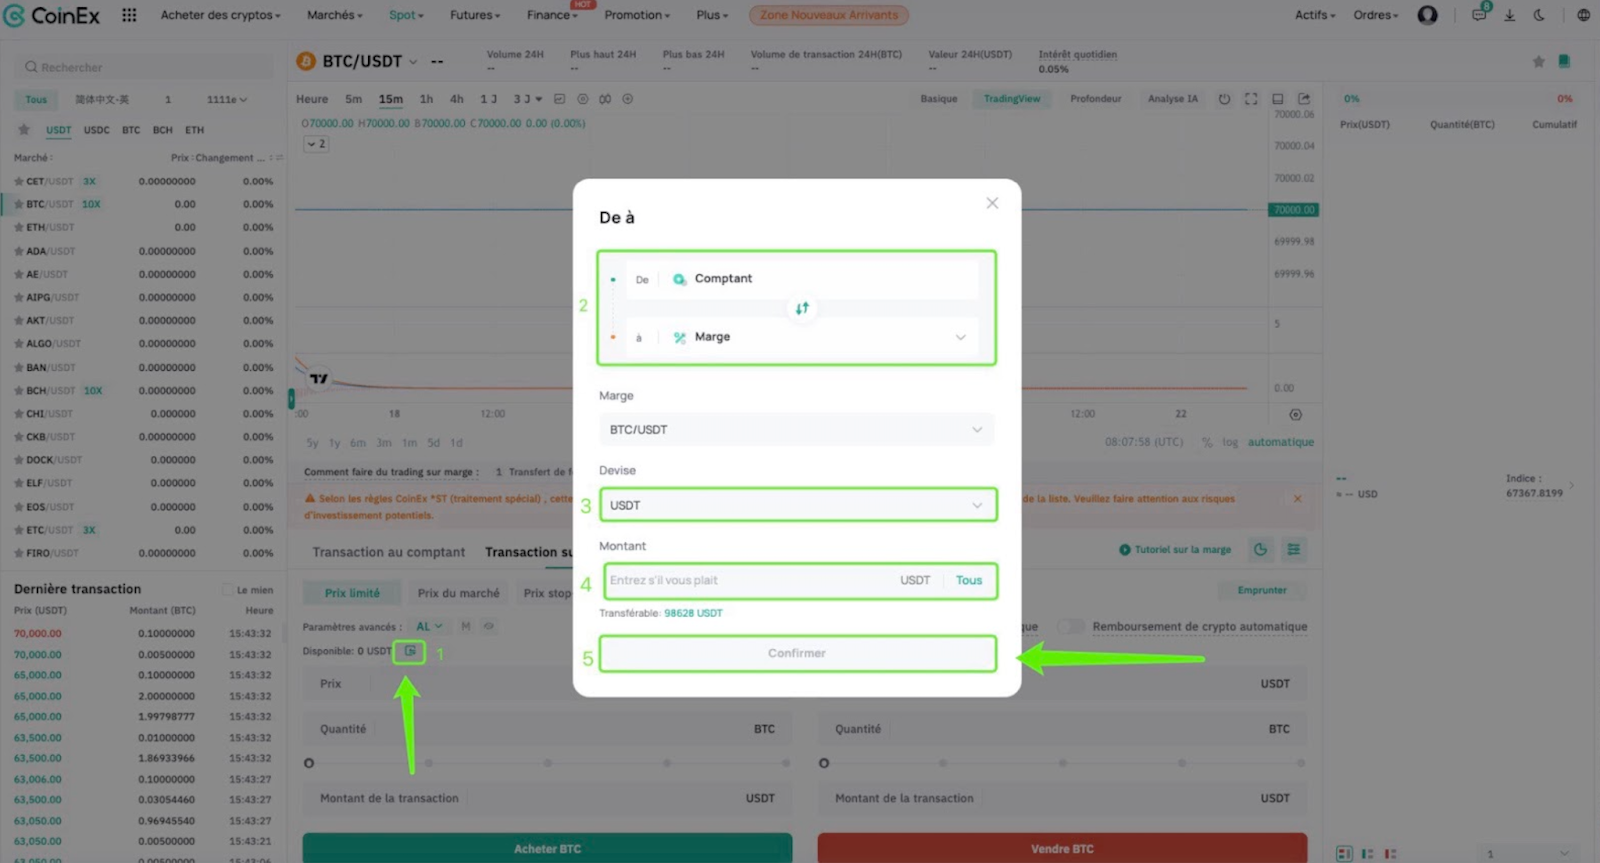Switch to the Basique chart view
The image size is (1600, 863).
click(939, 99)
